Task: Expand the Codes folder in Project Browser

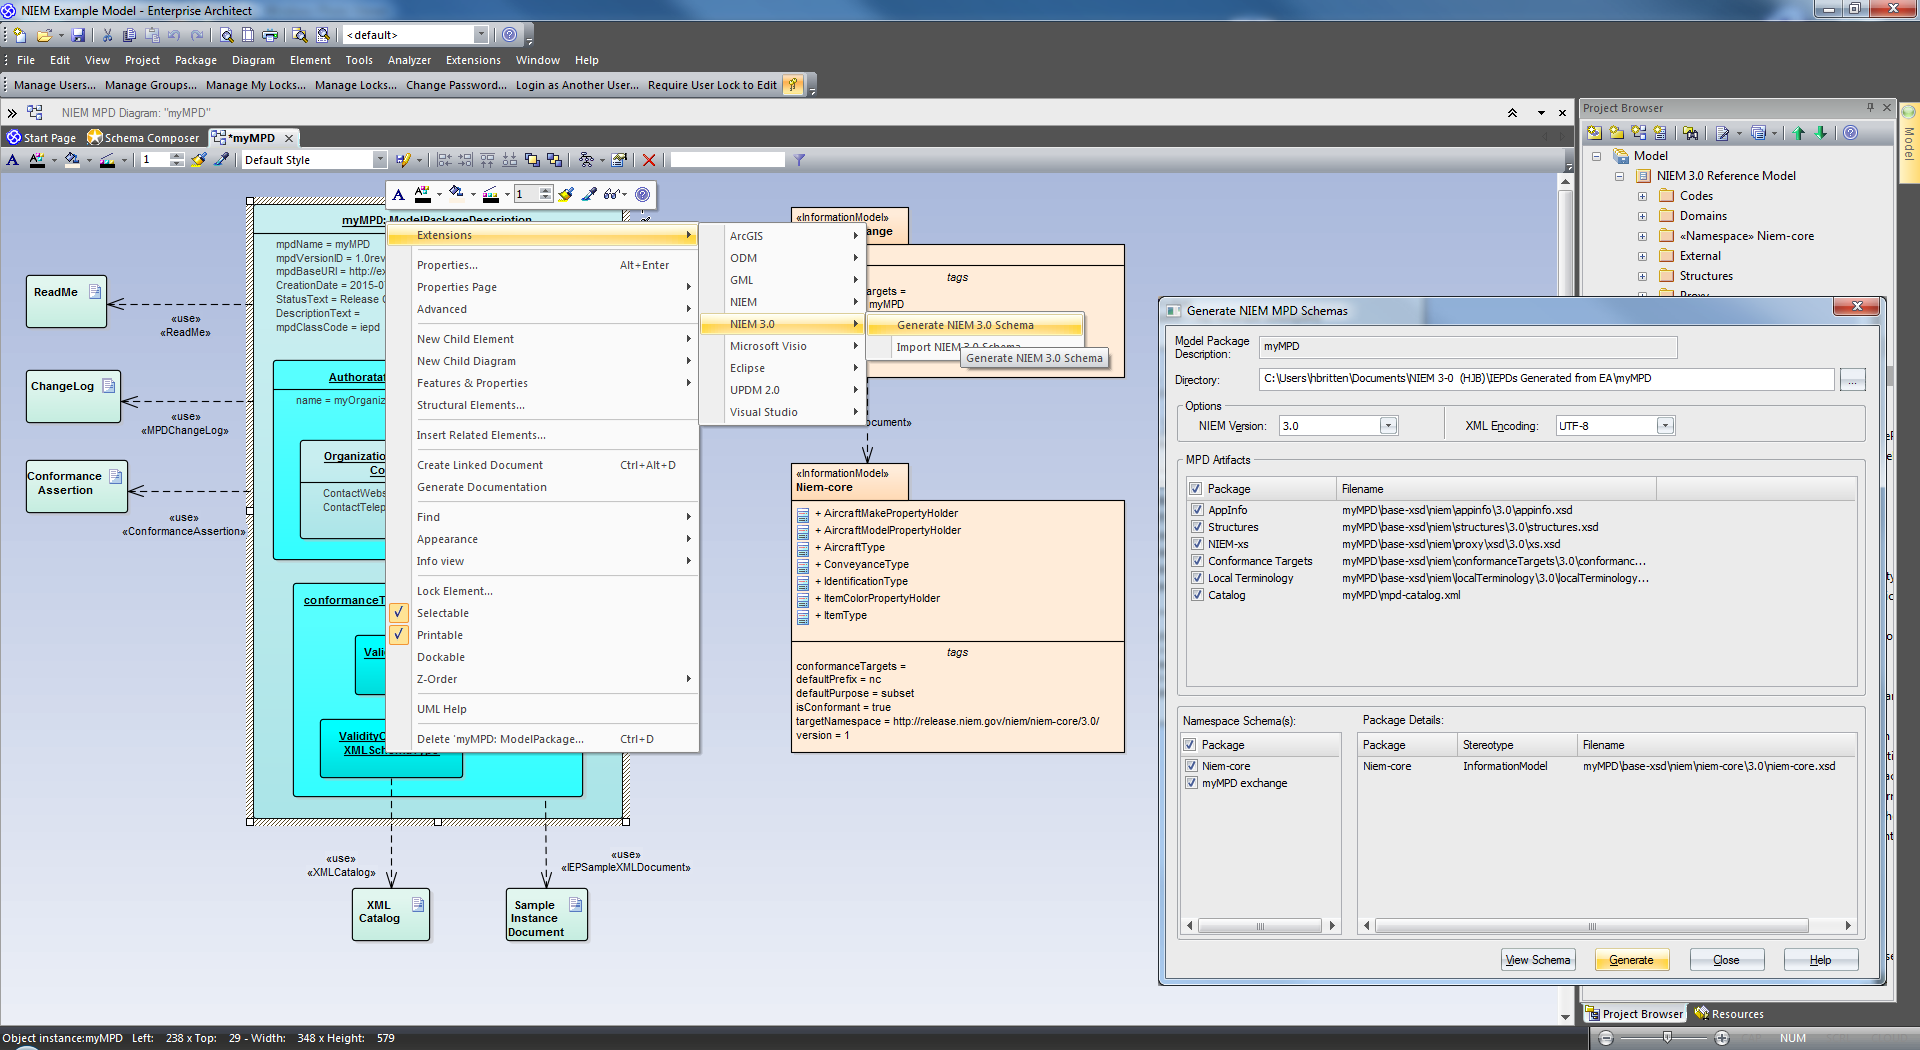Action: [1642, 196]
